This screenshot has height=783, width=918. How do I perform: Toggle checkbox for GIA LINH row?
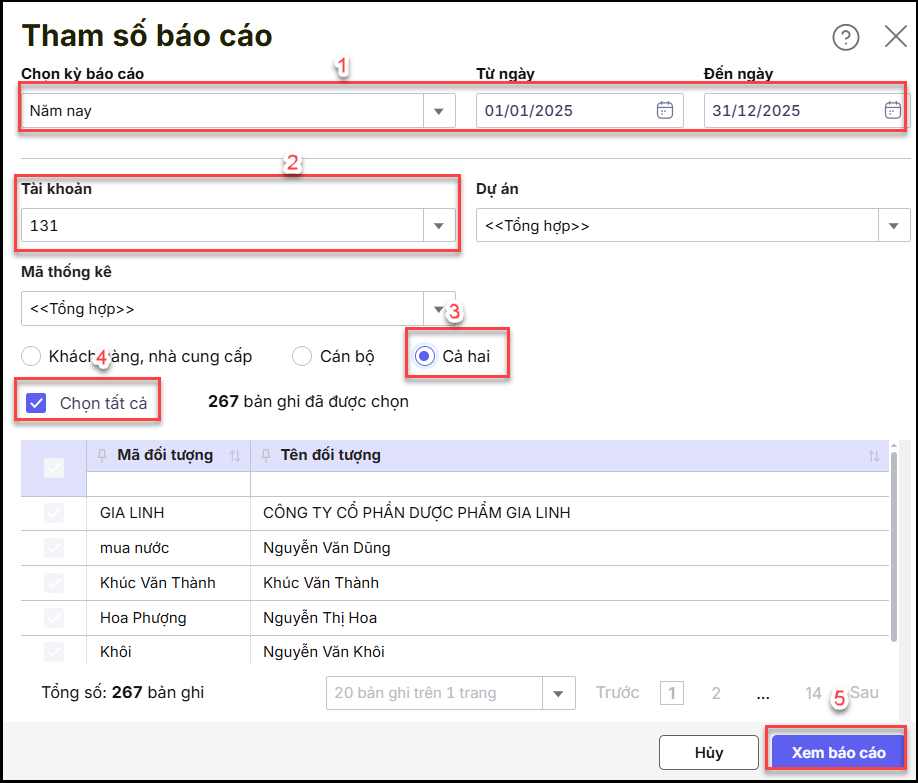tap(54, 513)
